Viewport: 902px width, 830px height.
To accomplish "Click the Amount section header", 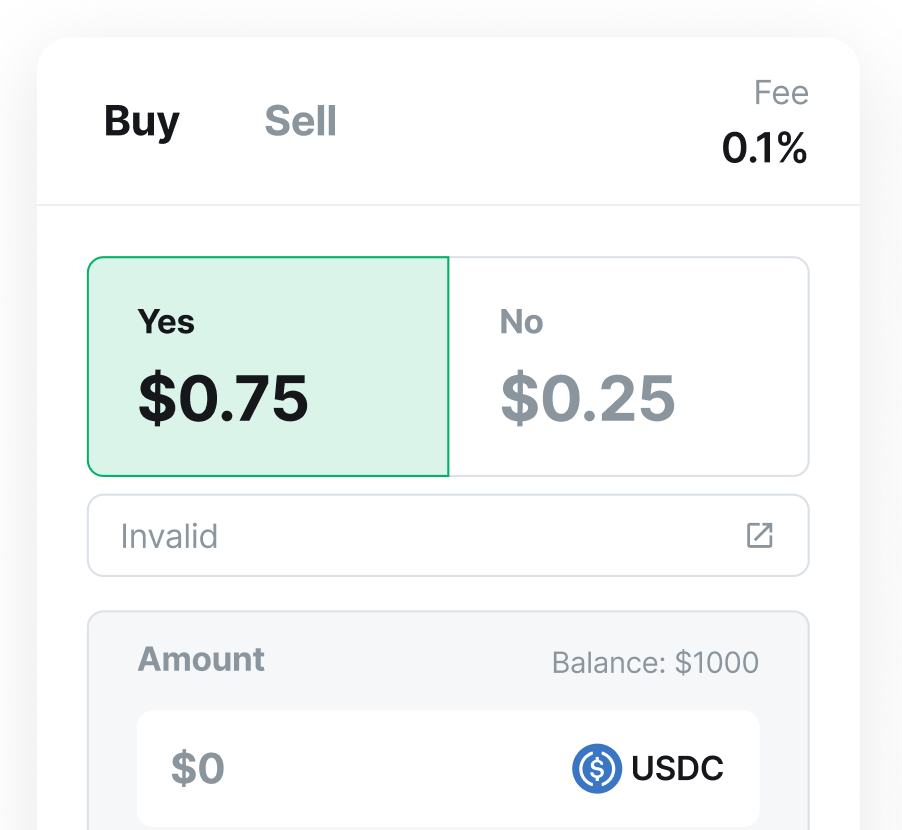I will pos(200,660).
